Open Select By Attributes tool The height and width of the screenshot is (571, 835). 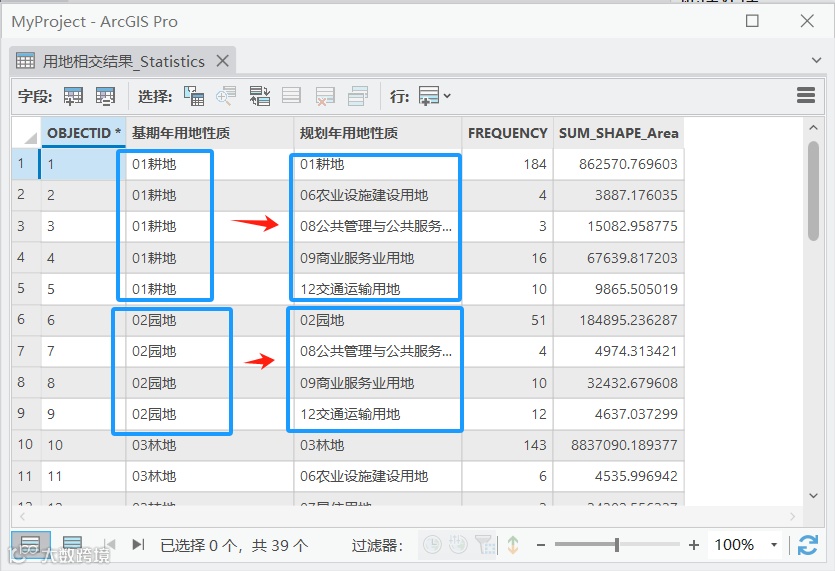194,96
